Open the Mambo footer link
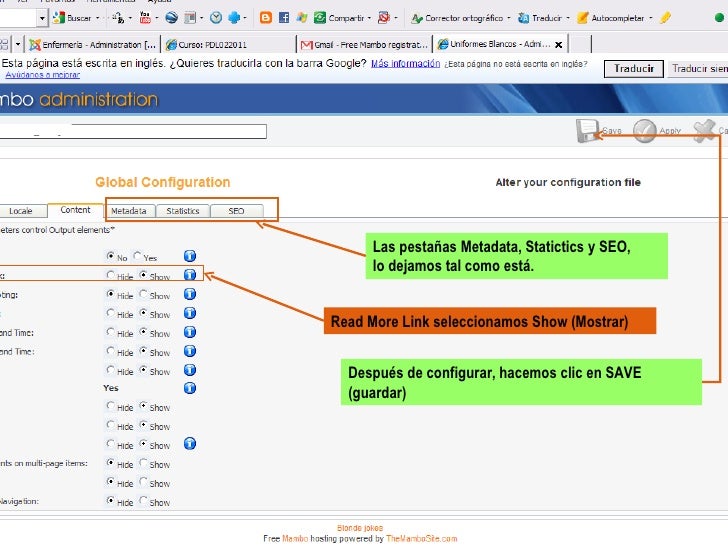 [x=295, y=539]
